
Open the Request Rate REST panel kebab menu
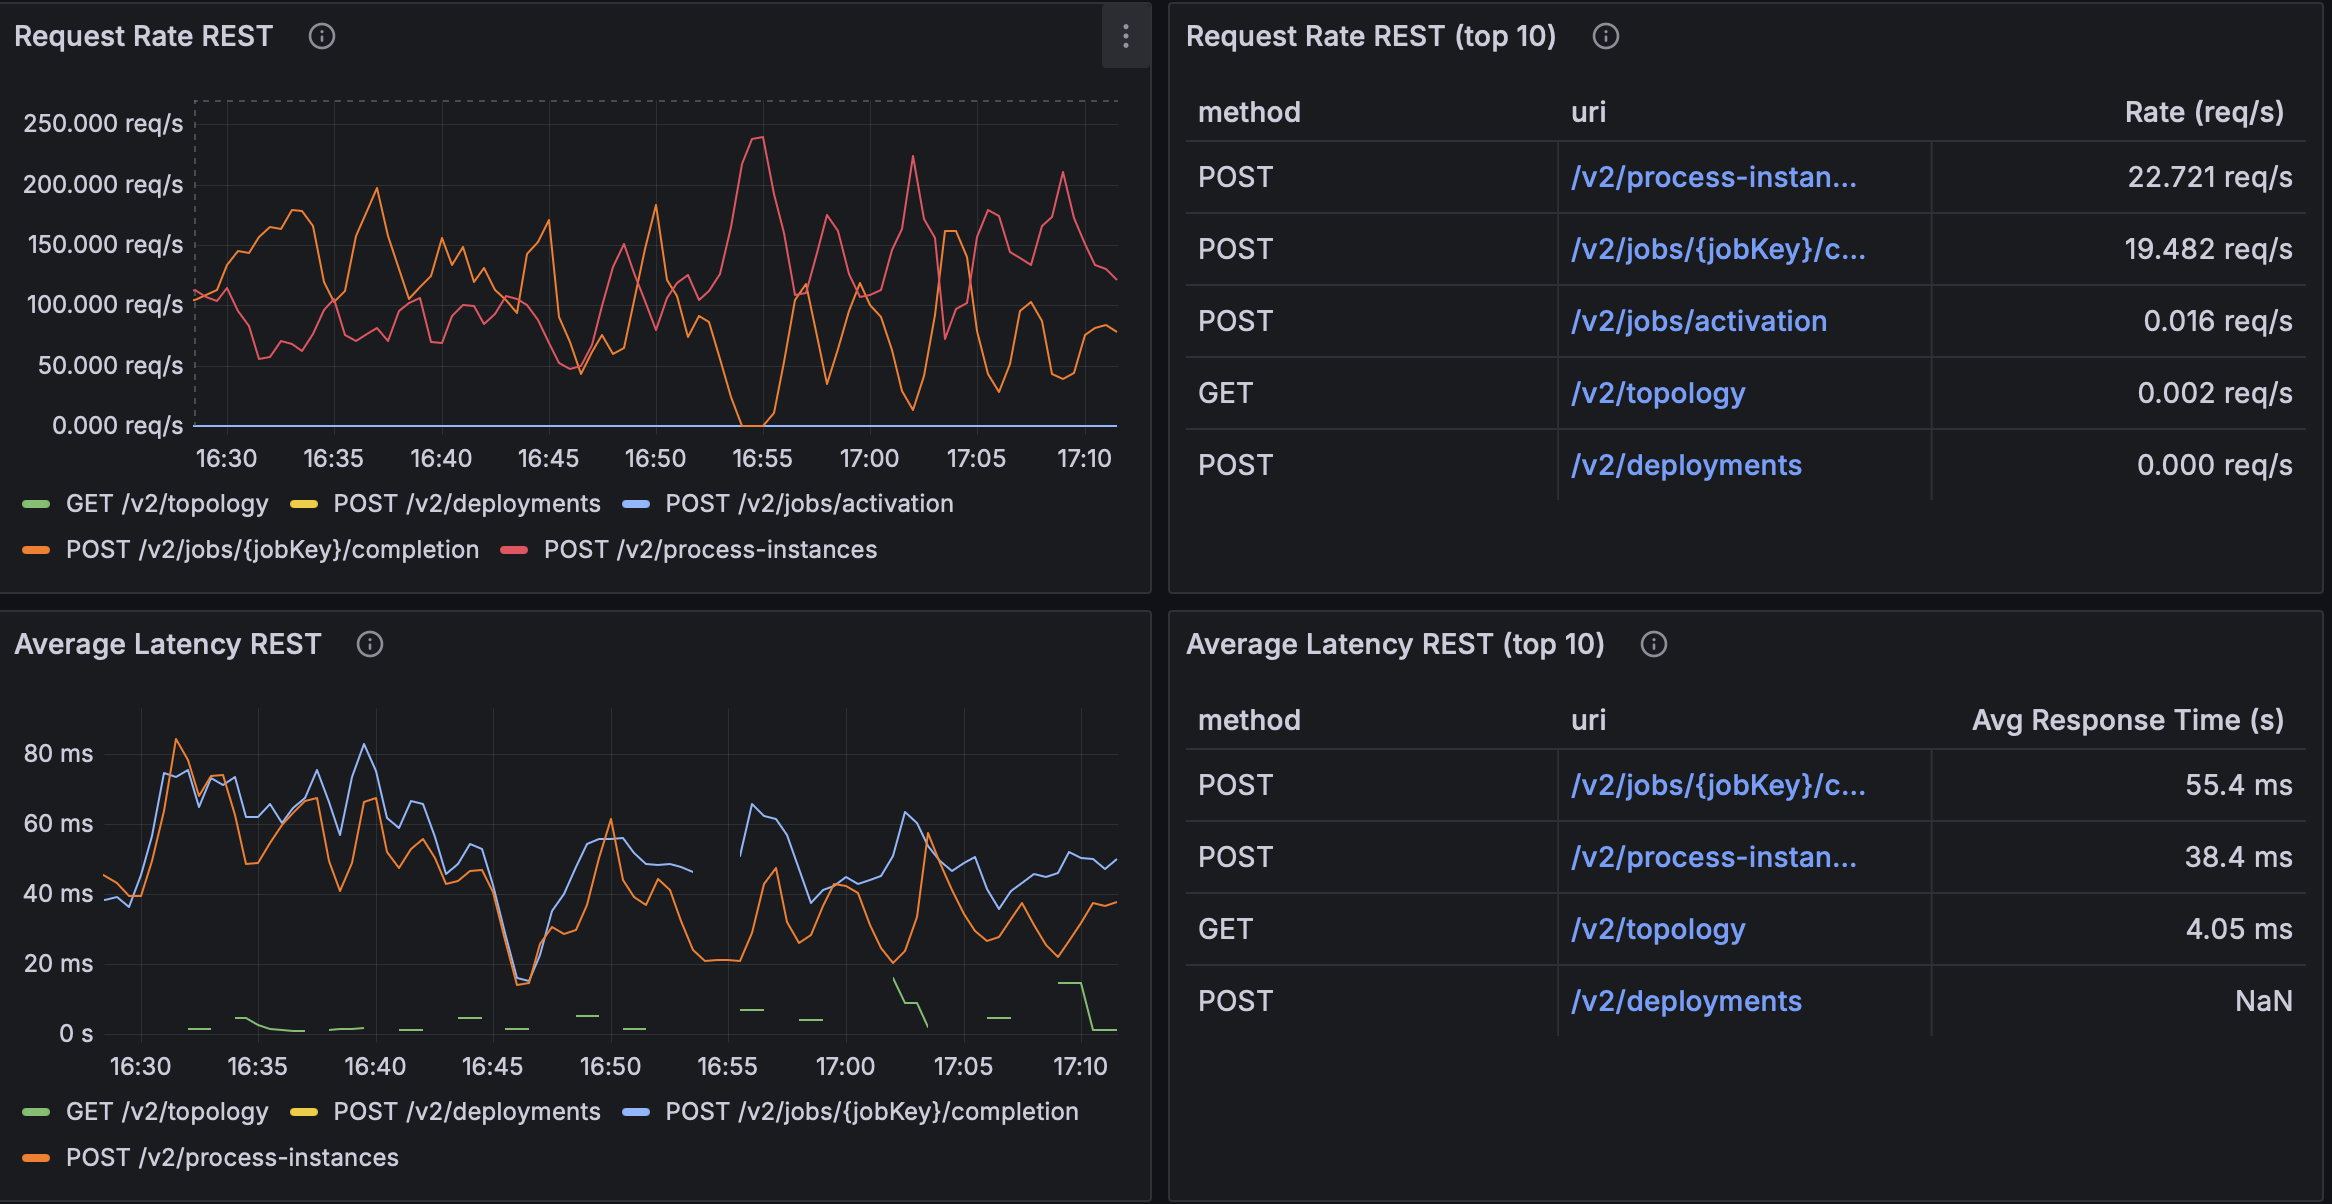pyautogui.click(x=1125, y=36)
